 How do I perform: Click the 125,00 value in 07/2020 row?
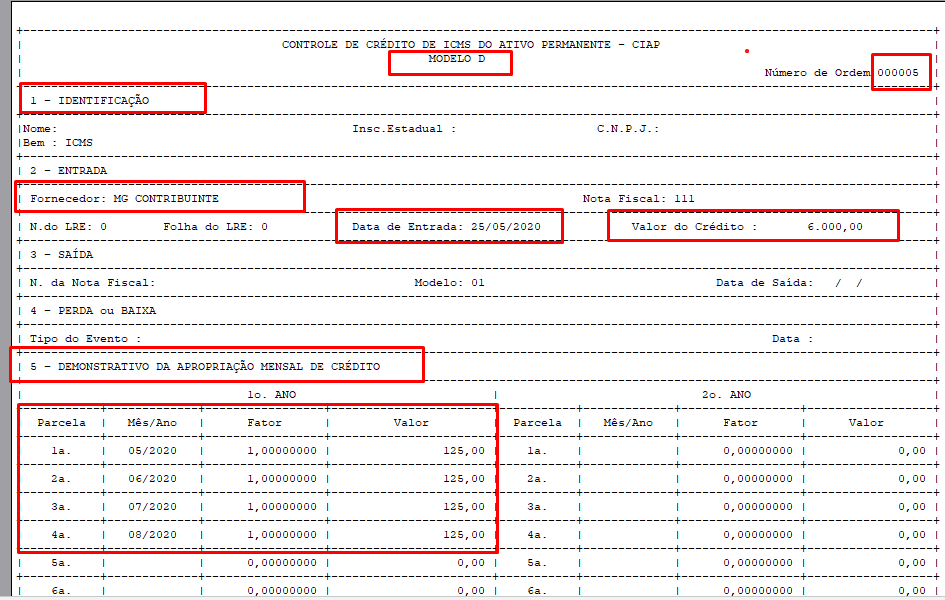(x=463, y=507)
